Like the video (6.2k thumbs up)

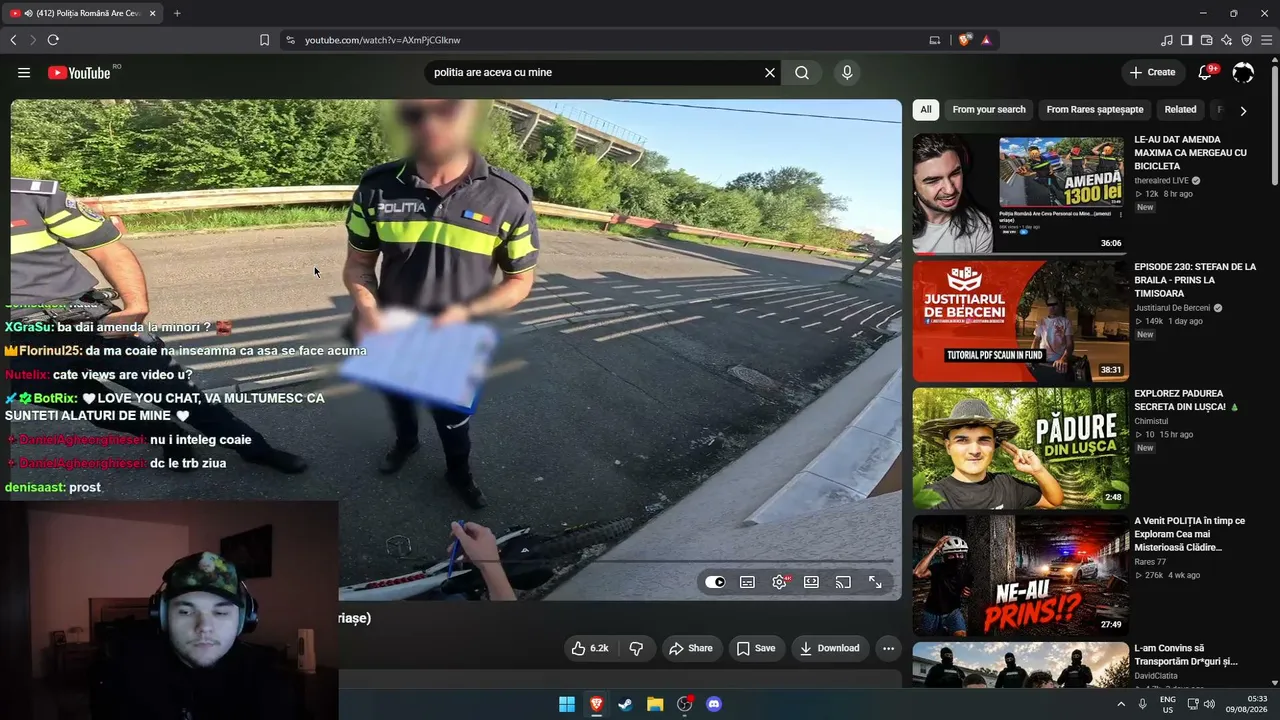[x=590, y=648]
